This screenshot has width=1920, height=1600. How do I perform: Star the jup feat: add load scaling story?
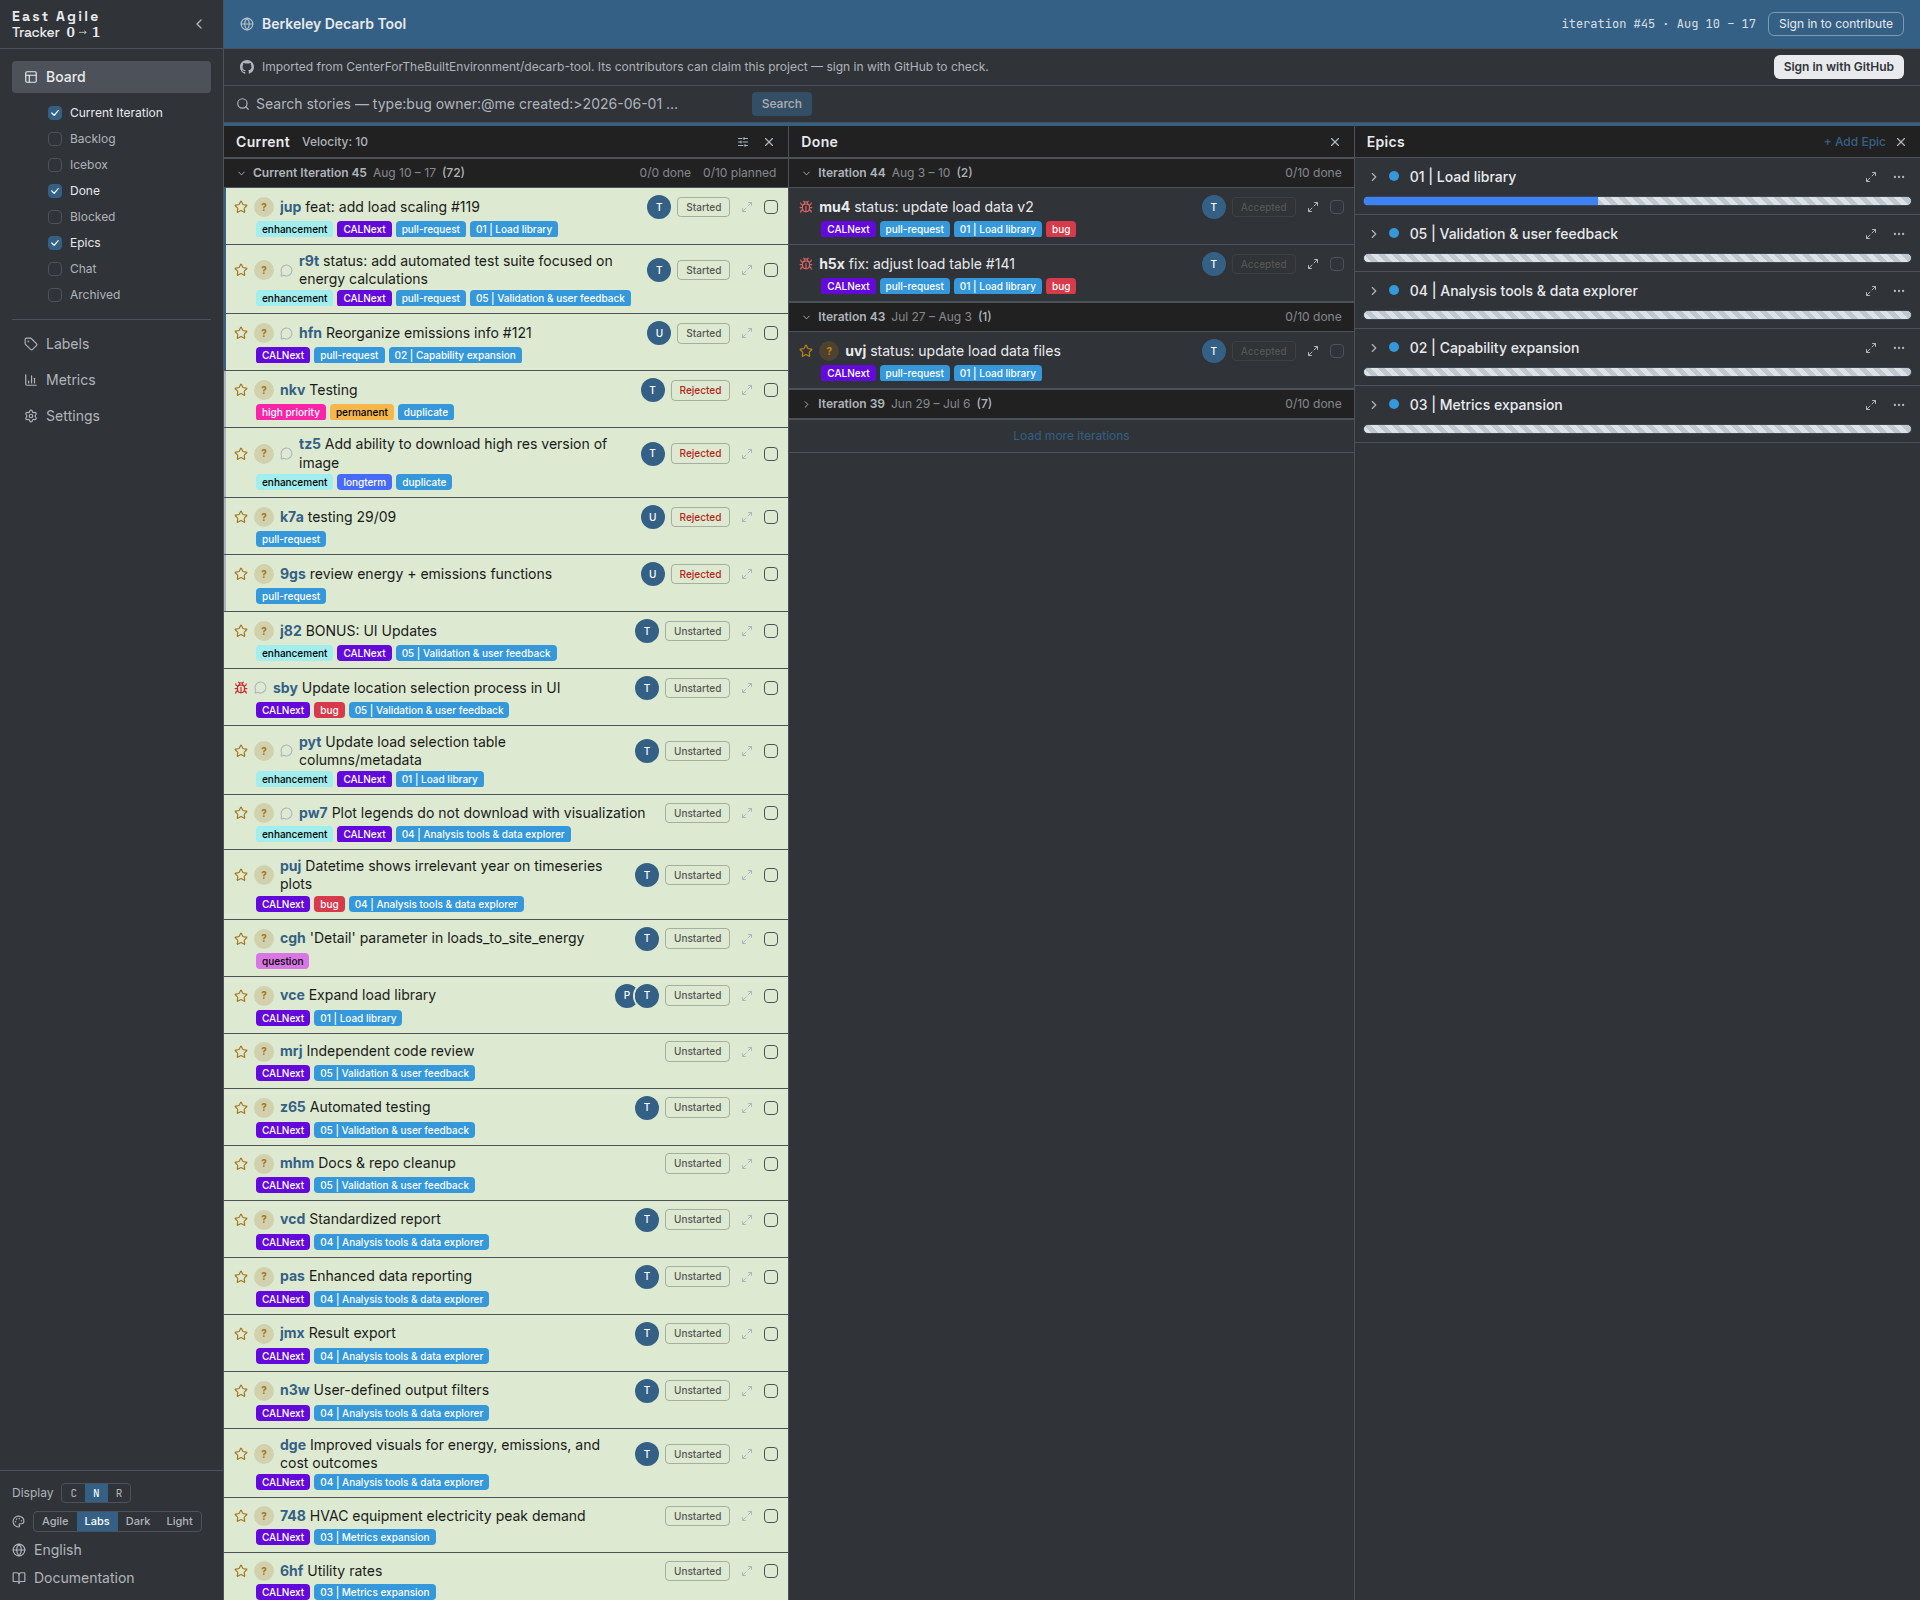(241, 207)
